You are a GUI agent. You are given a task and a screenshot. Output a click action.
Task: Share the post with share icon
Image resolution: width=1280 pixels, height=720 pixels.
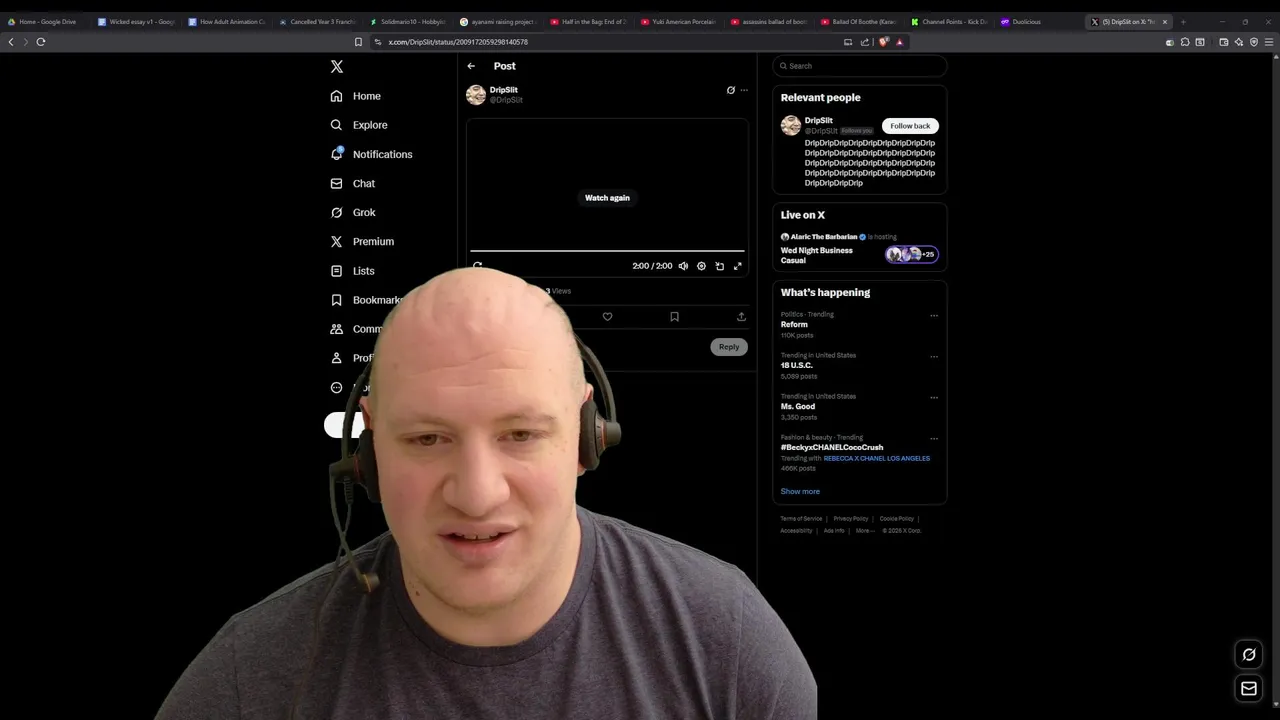pyautogui.click(x=741, y=317)
